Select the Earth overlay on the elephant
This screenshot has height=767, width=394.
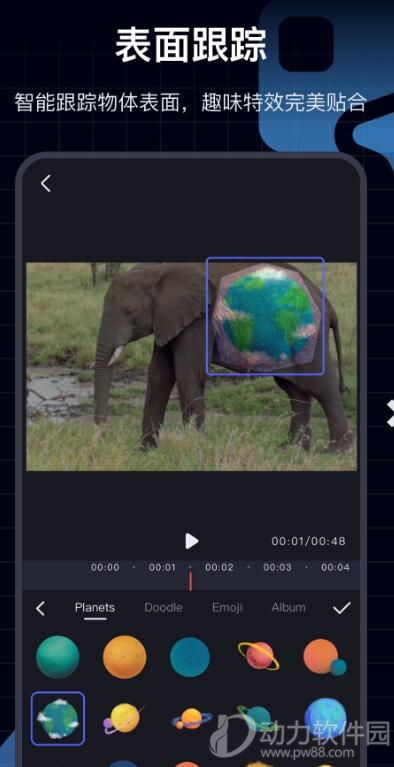coord(265,316)
